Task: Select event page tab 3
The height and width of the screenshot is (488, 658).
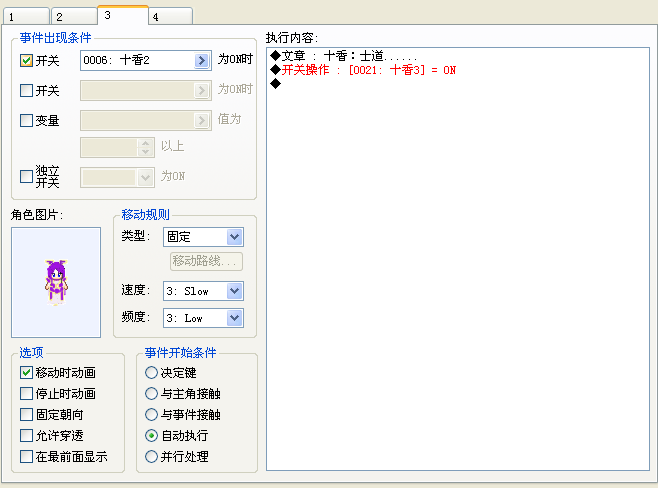Action: click(123, 15)
